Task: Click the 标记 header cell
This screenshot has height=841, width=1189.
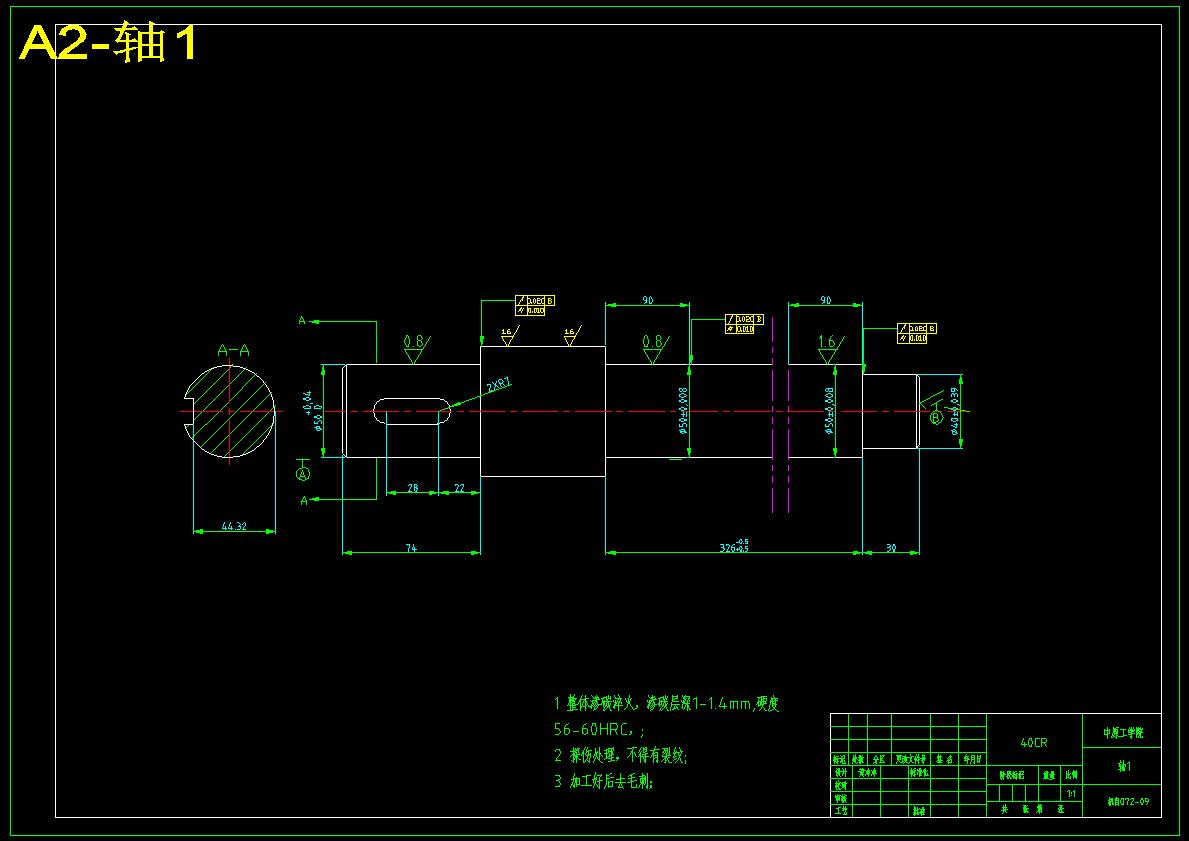Action: [x=839, y=759]
